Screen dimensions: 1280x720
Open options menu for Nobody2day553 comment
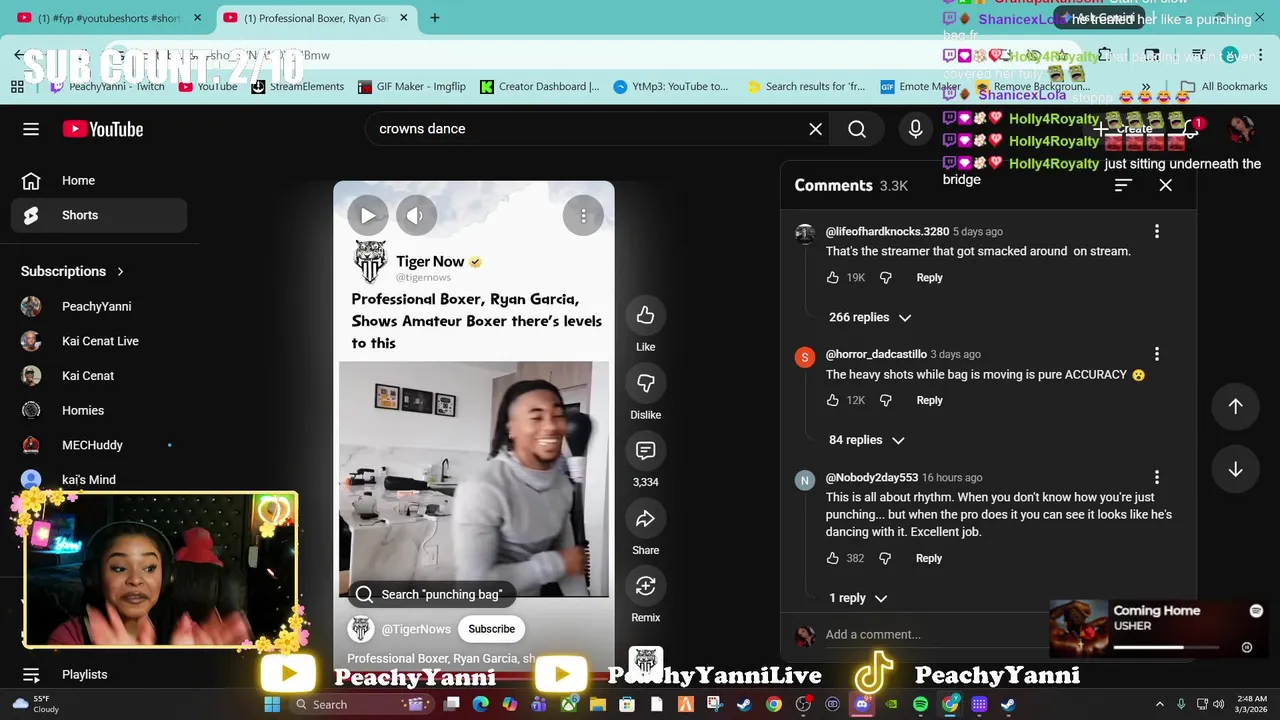point(1157,477)
